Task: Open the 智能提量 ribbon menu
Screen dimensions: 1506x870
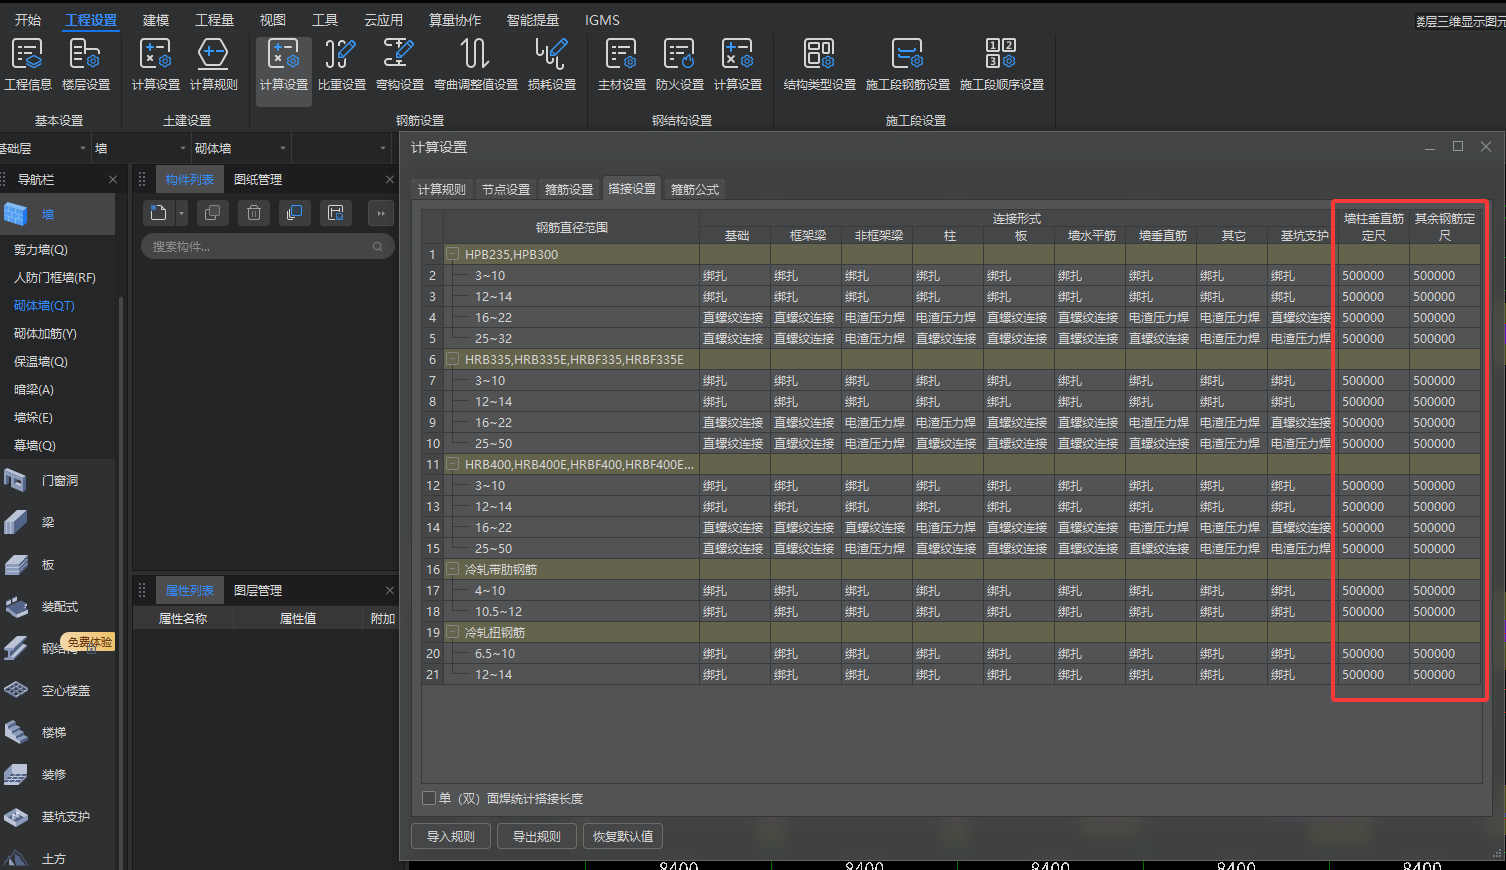Action: tap(533, 20)
